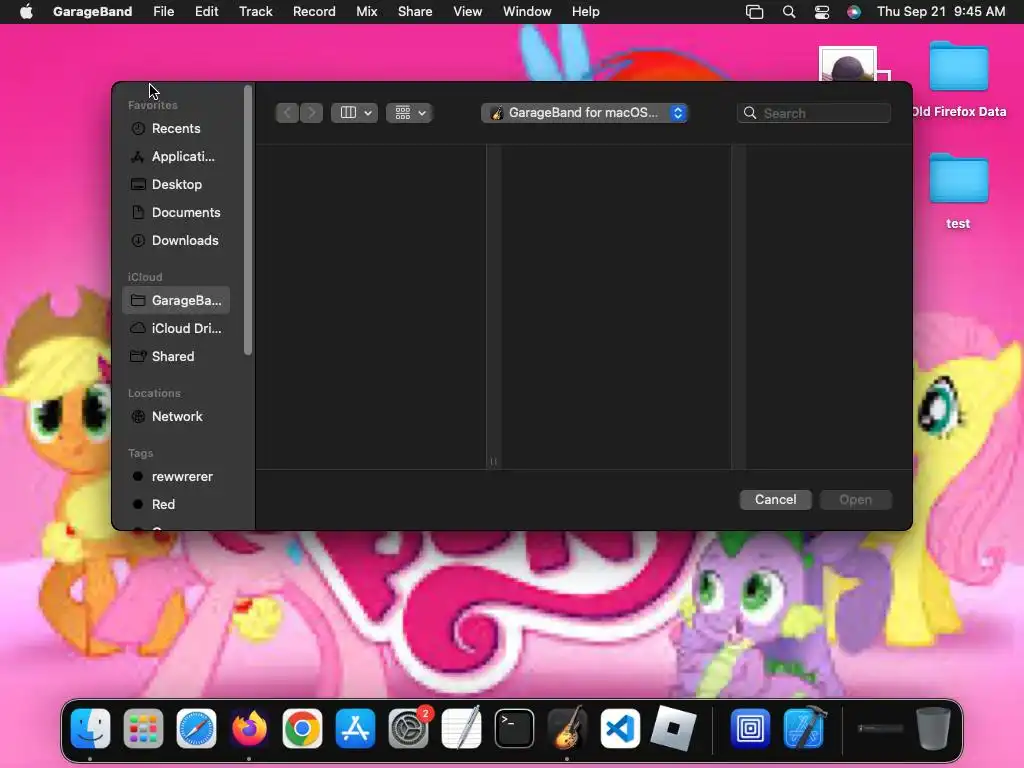
Task: Open iCloud Drive in sidebar
Action: click(x=176, y=328)
